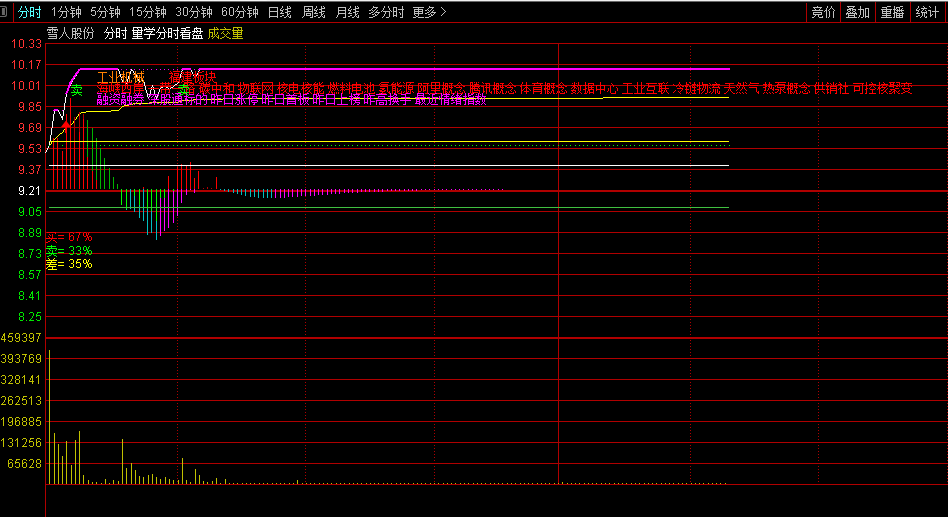Switch to the 月线 monthly view
This screenshot has height=517, width=948.
(x=347, y=12)
